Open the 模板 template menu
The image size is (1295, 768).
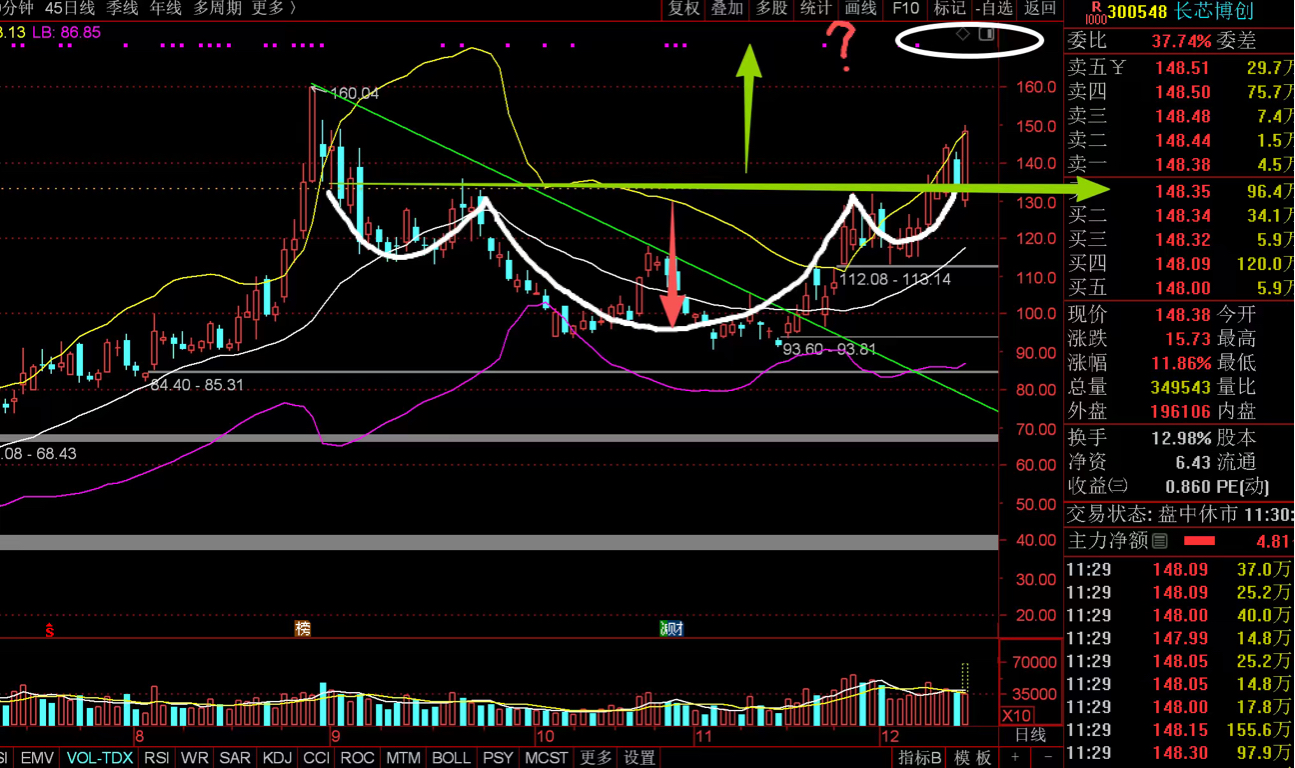click(x=973, y=758)
